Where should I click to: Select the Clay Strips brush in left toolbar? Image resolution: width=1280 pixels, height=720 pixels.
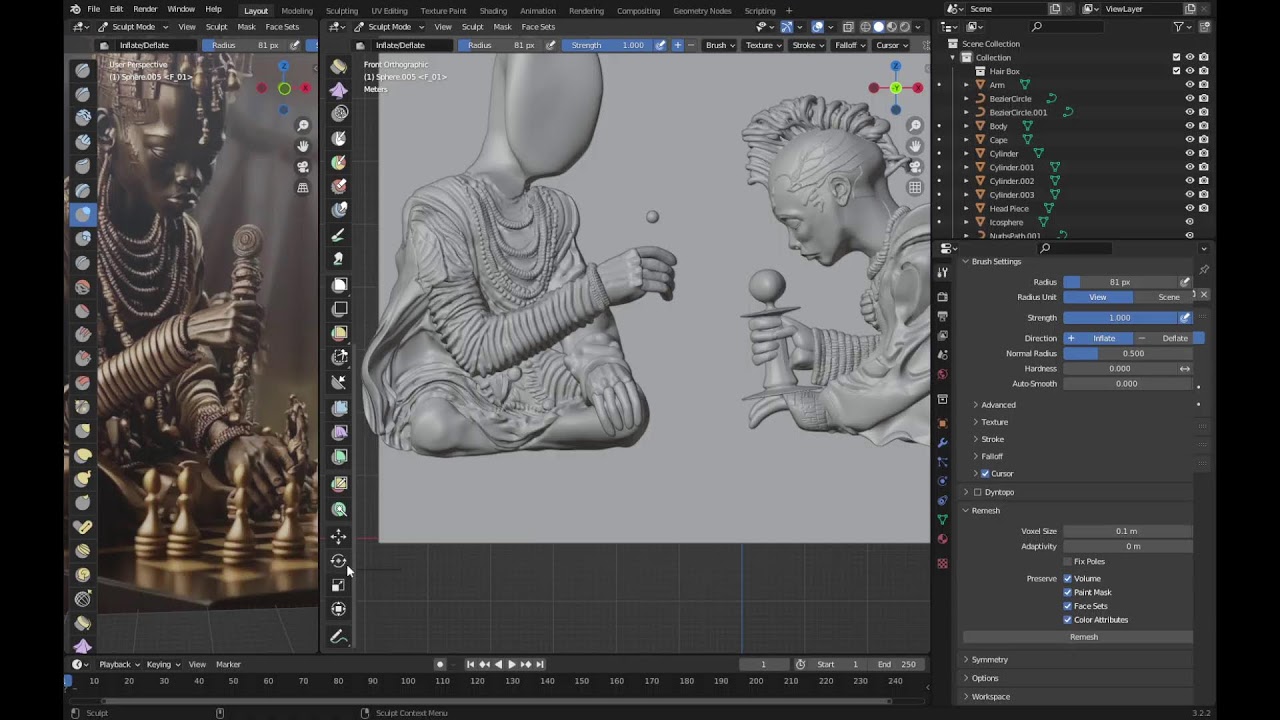coord(83,142)
